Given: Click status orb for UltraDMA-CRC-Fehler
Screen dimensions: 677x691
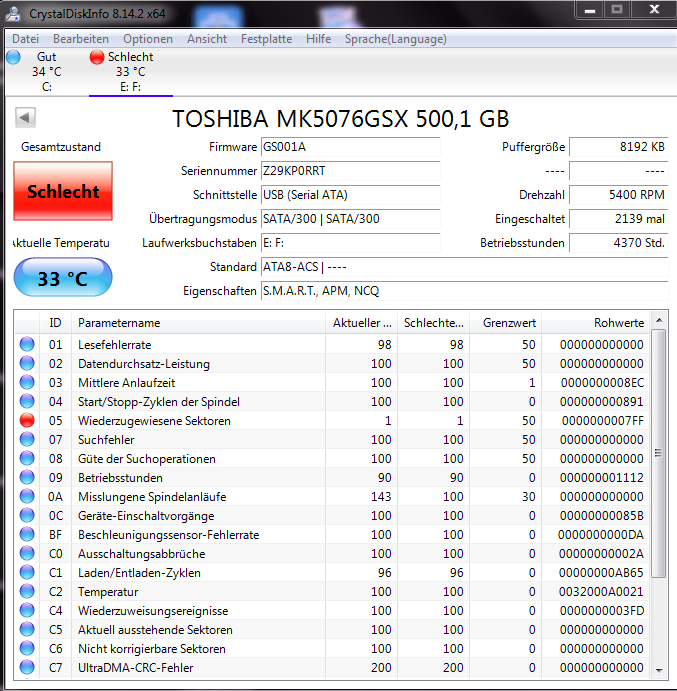Looking at the screenshot, I should (x=27, y=667).
